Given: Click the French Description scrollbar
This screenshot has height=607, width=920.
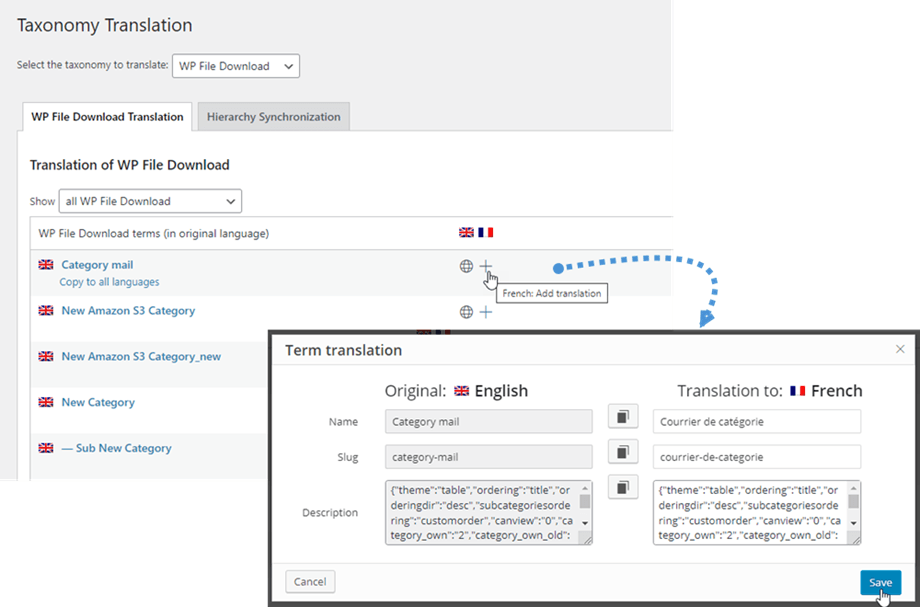Looking at the screenshot, I should pos(853,512).
